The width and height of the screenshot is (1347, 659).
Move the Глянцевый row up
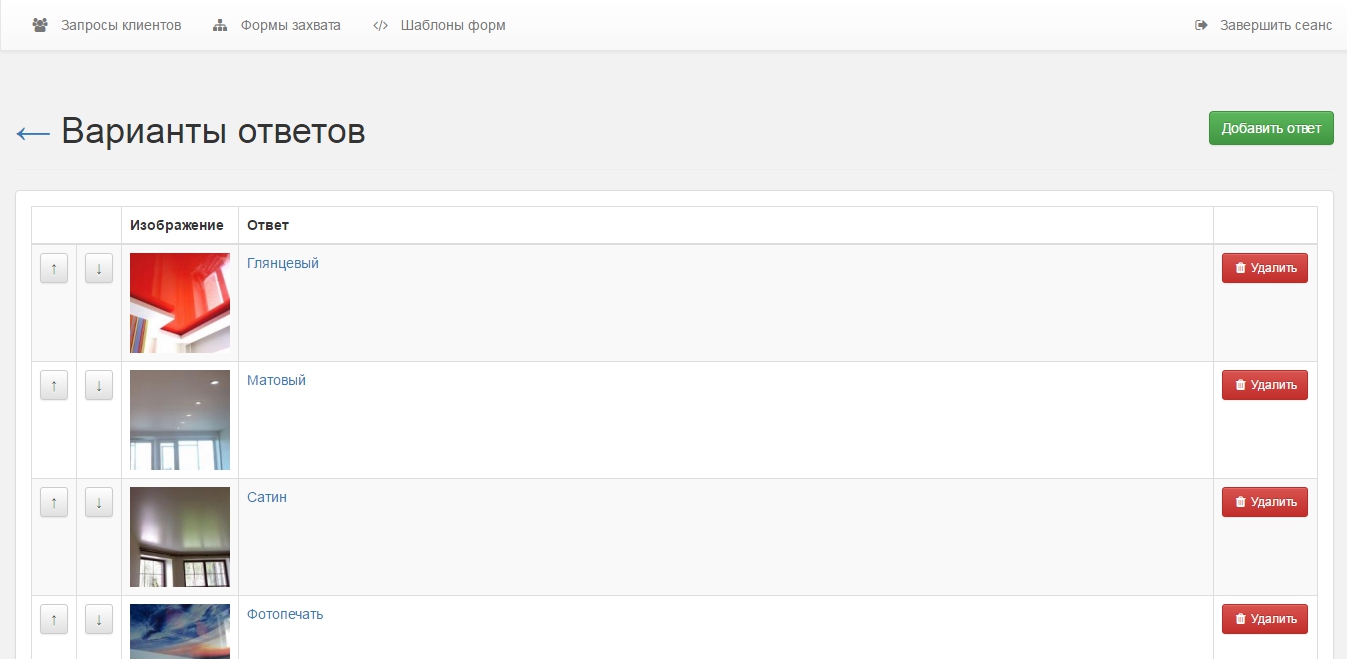click(54, 268)
